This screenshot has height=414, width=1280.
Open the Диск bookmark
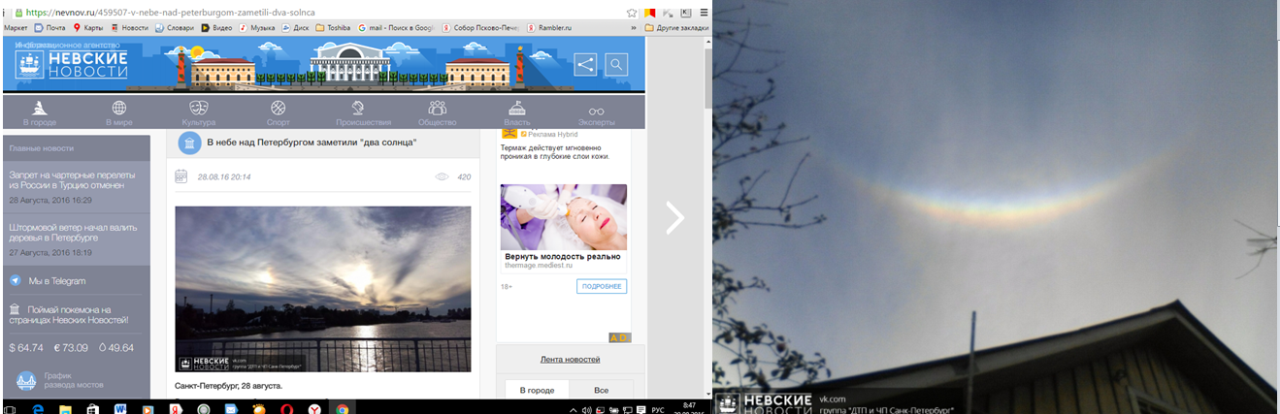click(296, 28)
